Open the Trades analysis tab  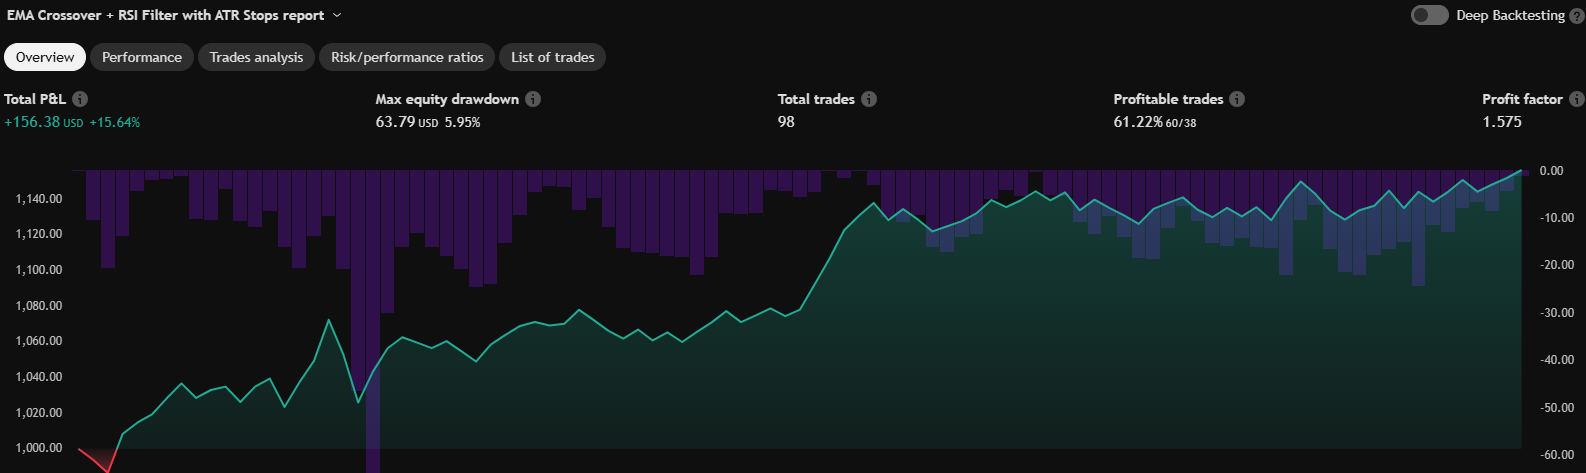pos(256,57)
